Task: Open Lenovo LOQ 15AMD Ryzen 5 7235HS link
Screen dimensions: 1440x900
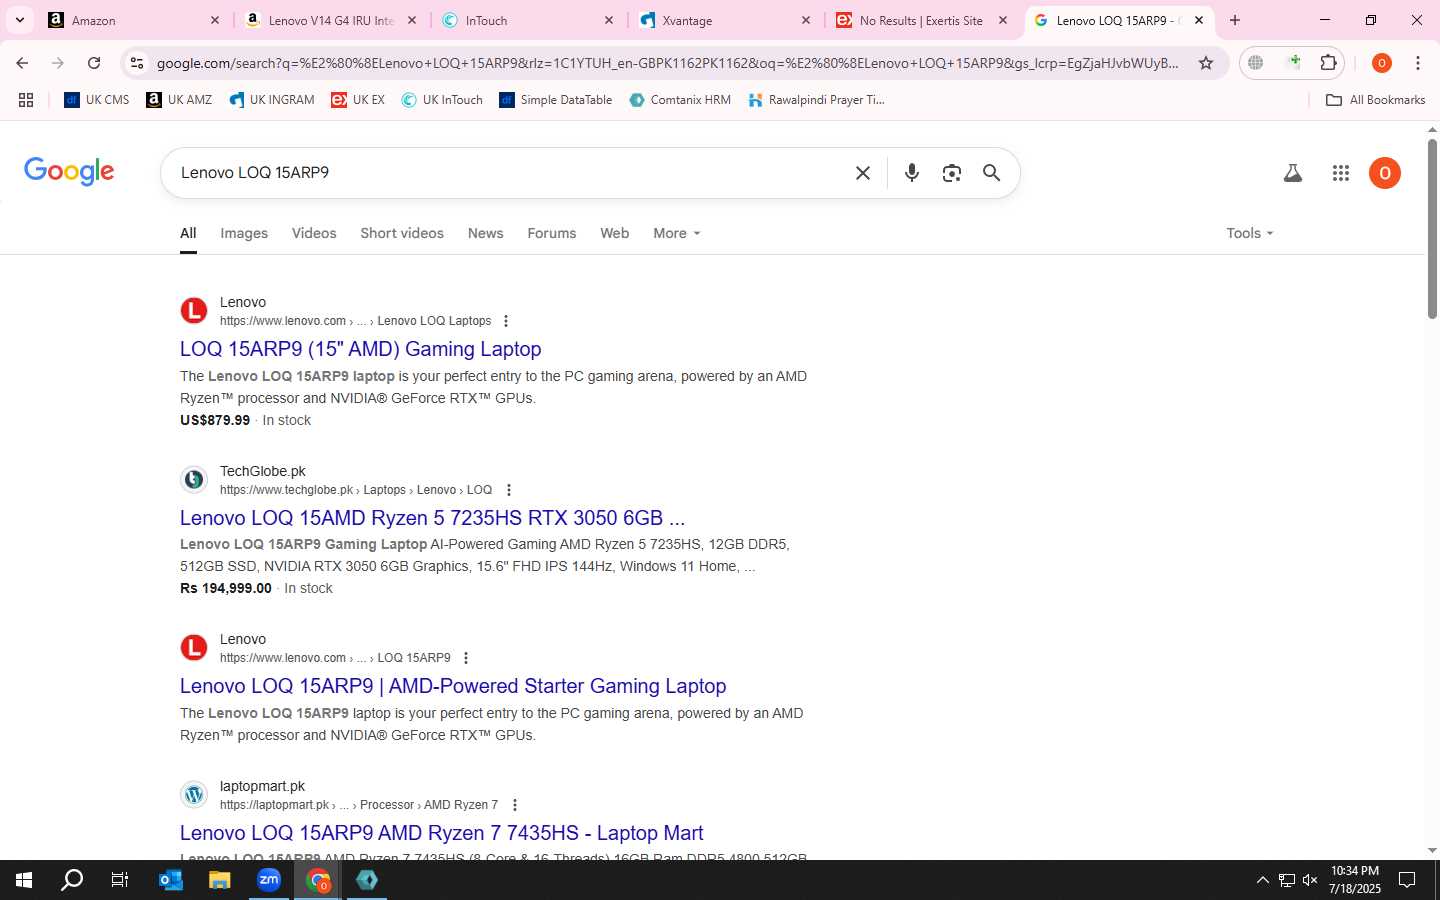Action: pyautogui.click(x=432, y=518)
